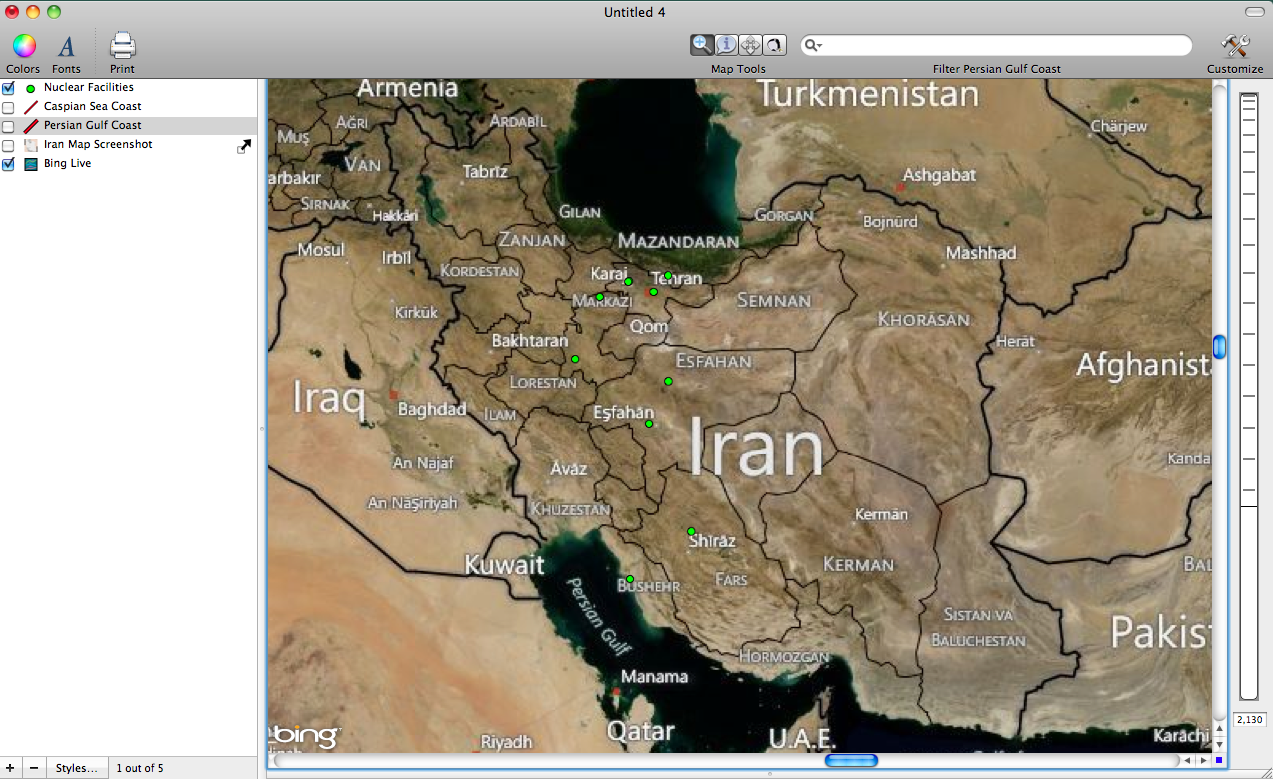Show the Persian Gulf Coast layer

[x=9, y=126]
